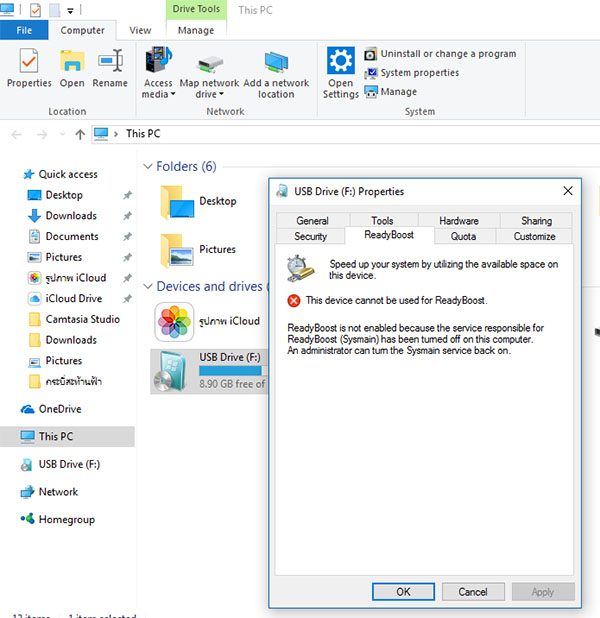
Task: Expand the Map network drive menu
Action: click(209, 95)
